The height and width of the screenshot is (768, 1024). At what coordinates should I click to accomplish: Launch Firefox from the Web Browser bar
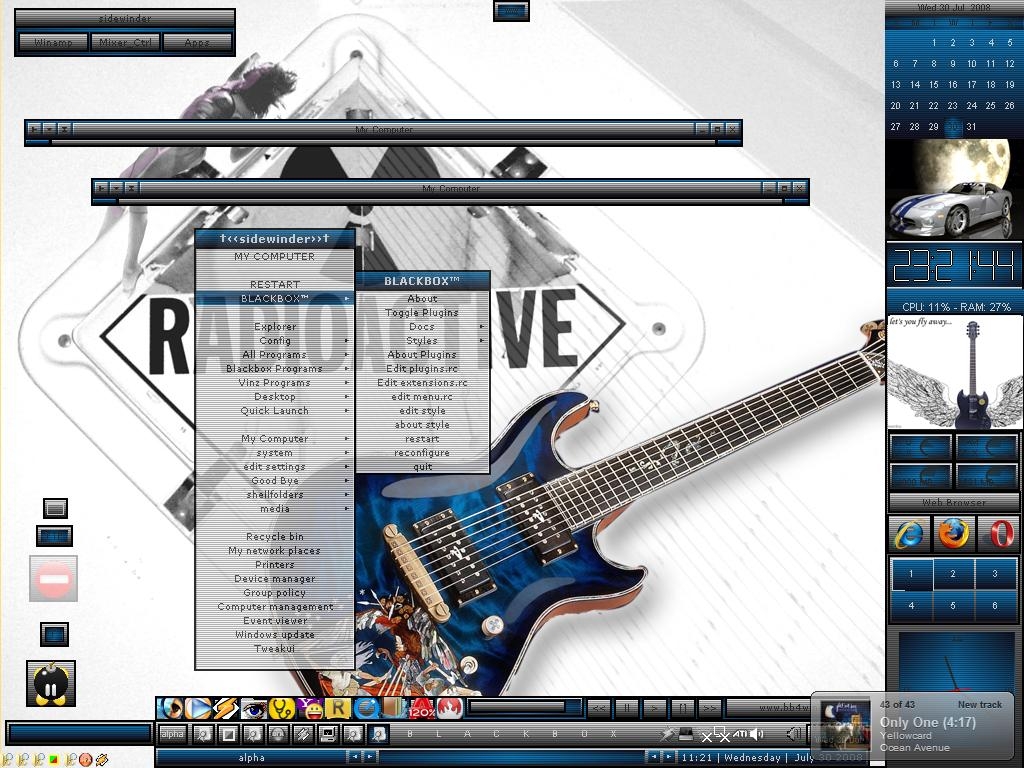click(953, 534)
